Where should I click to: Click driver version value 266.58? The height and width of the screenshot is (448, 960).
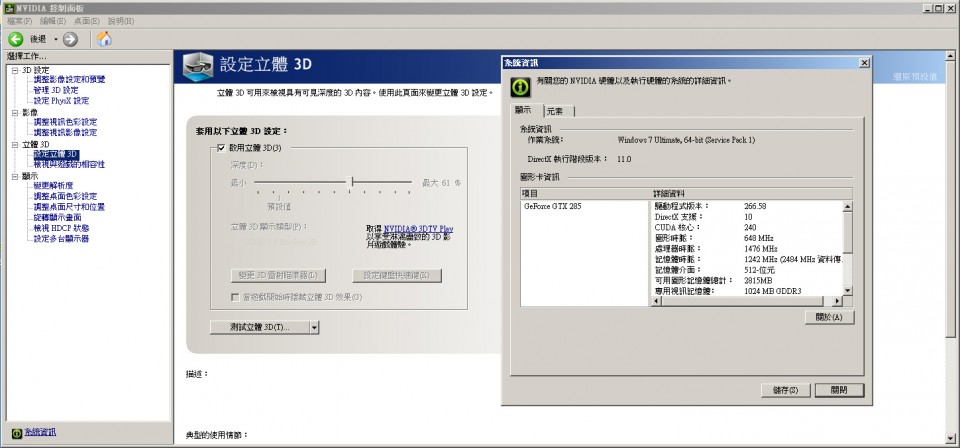click(755, 206)
